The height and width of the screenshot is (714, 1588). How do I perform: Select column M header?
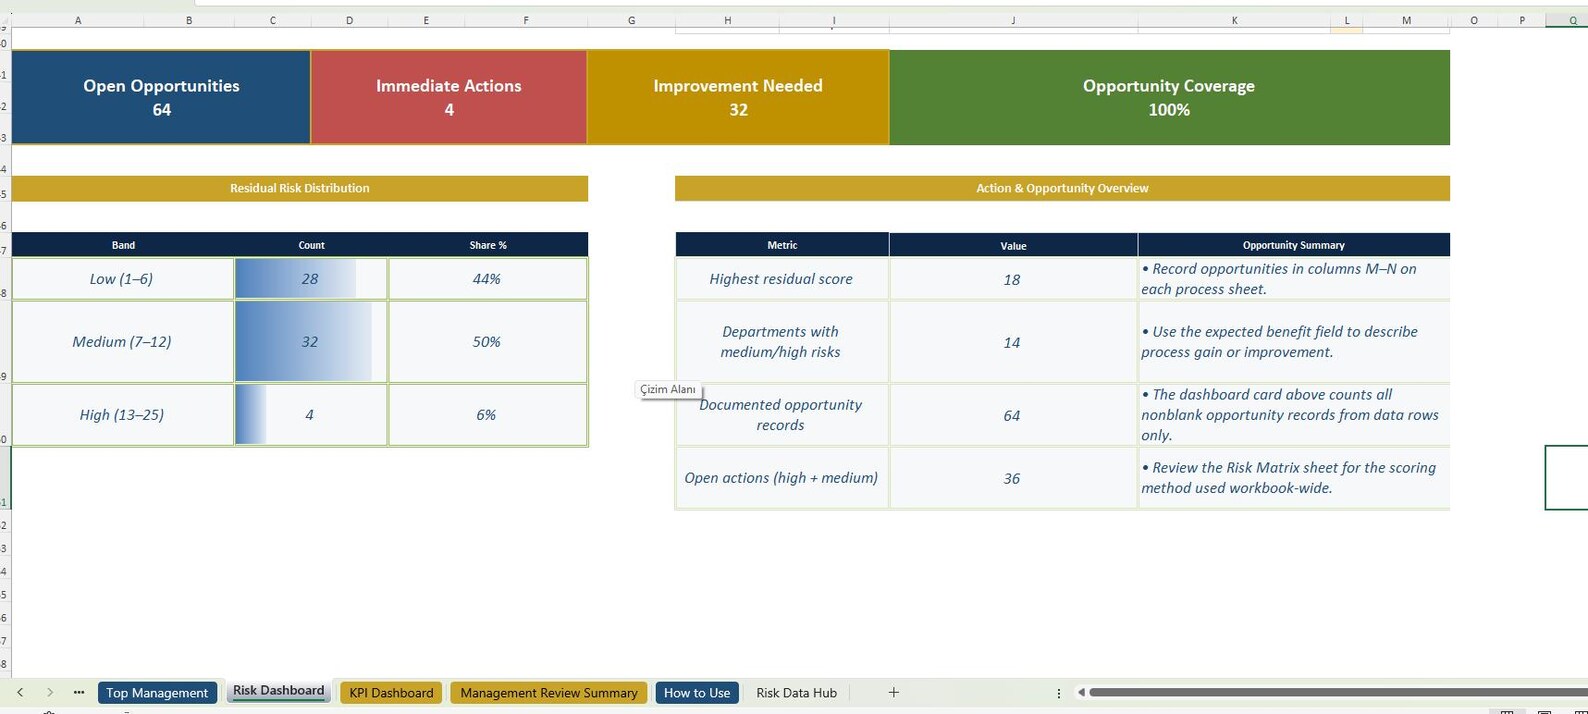1406,20
